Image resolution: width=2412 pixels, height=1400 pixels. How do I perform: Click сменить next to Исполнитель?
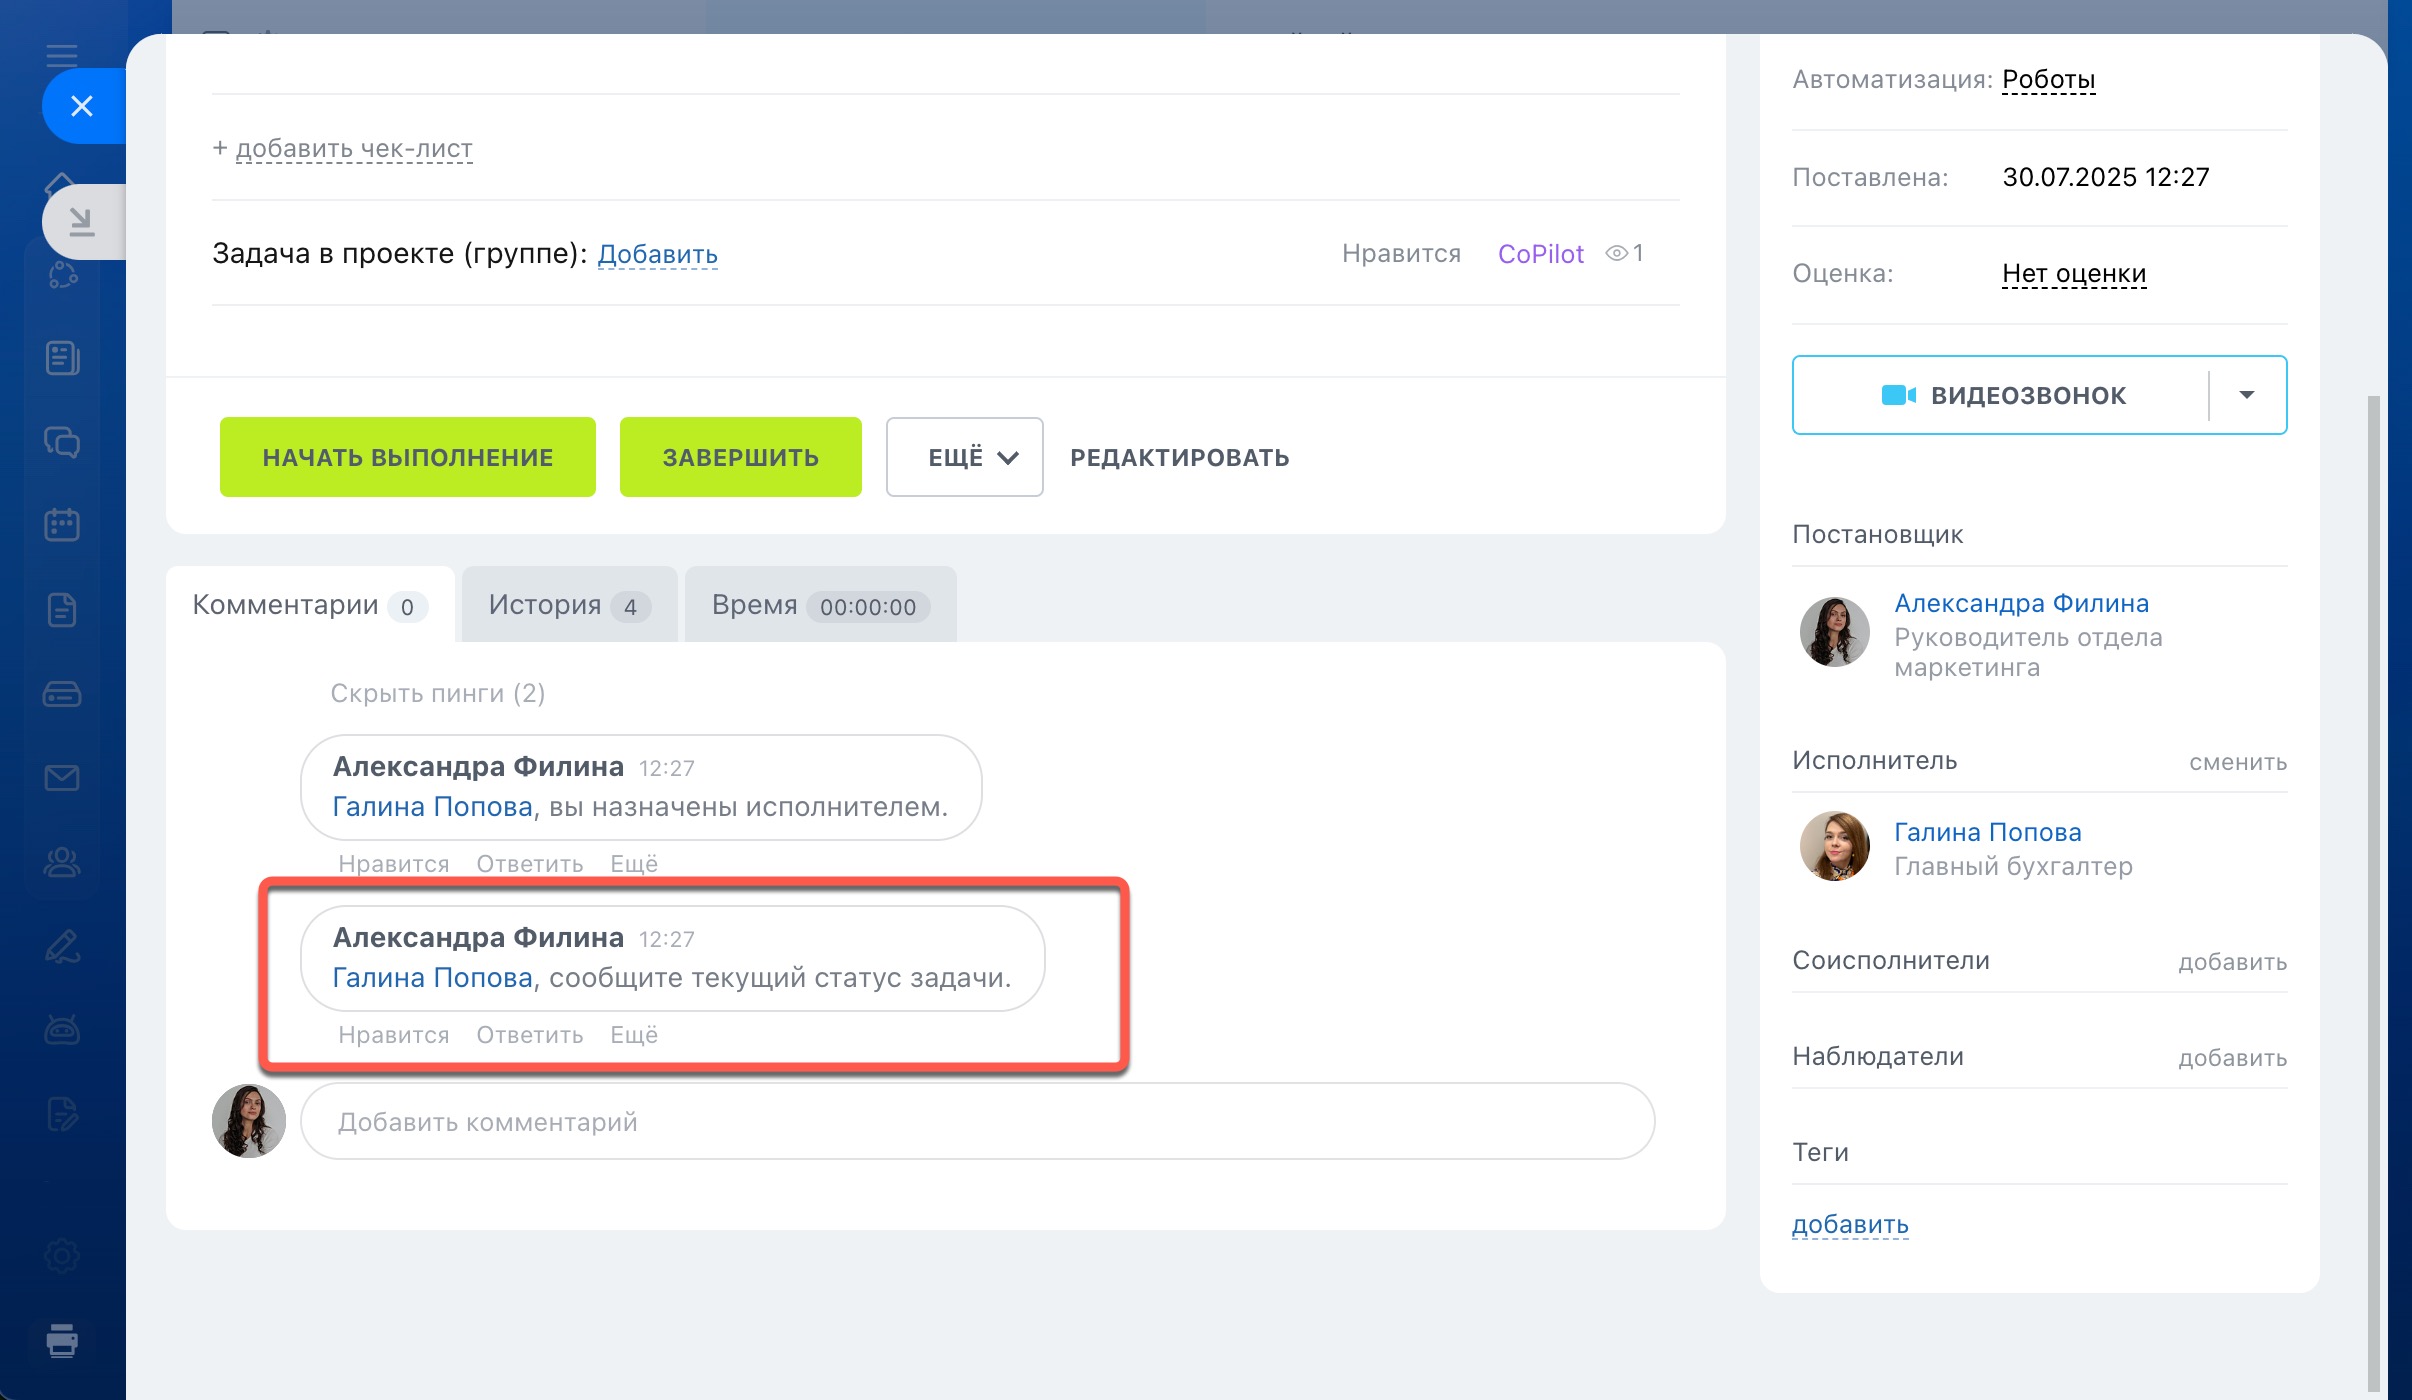click(x=2238, y=762)
